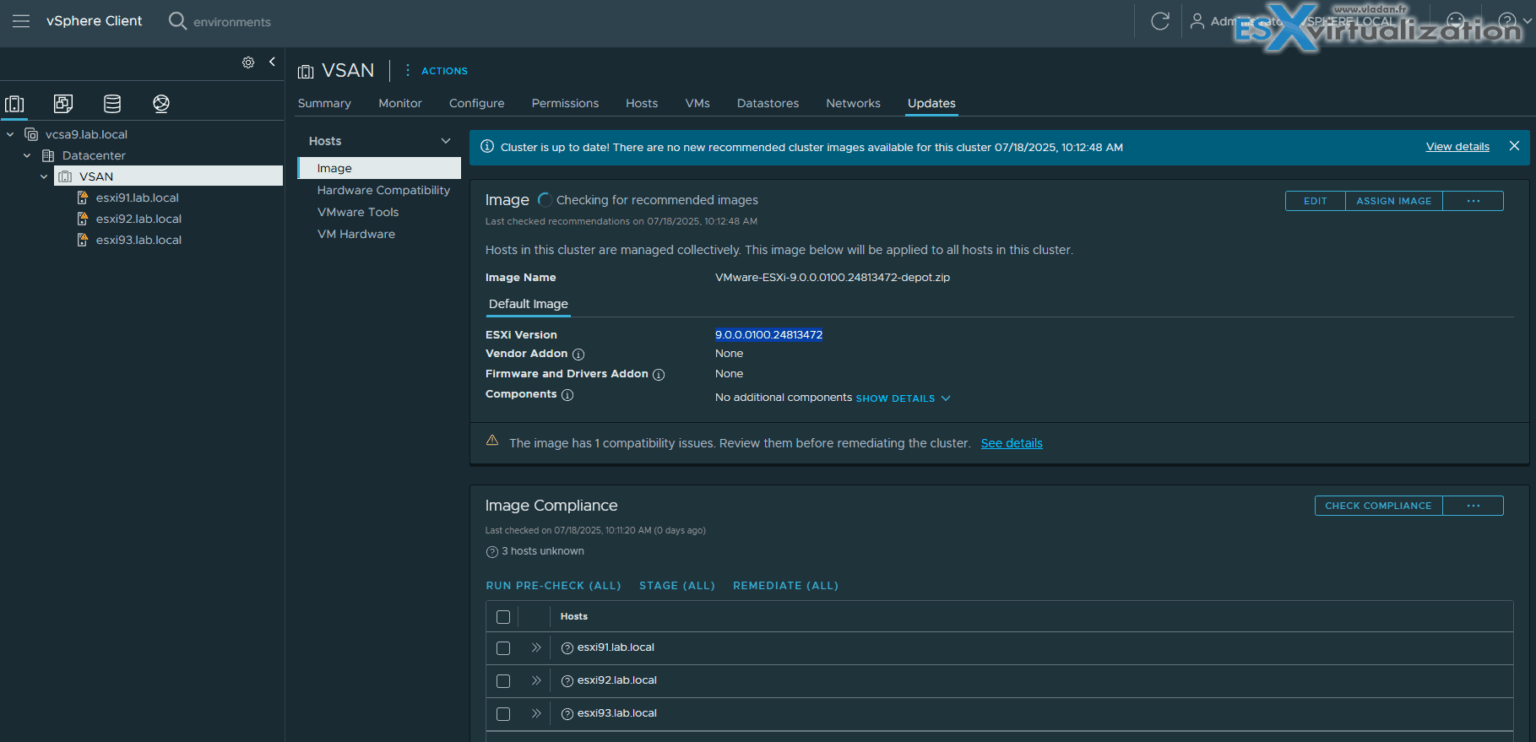Refresh the vSphere Client view
The image size is (1536, 742).
coord(1158,20)
